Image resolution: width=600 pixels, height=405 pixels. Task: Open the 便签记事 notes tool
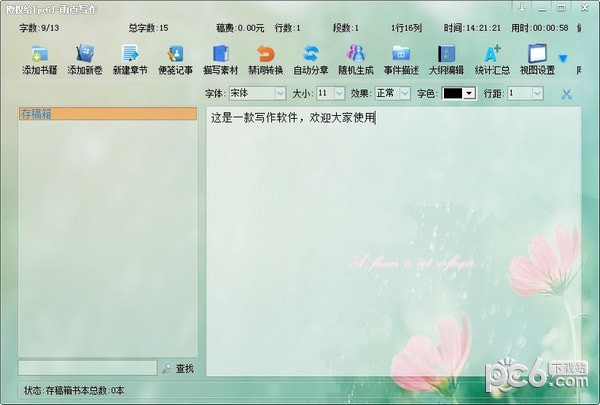click(x=175, y=60)
